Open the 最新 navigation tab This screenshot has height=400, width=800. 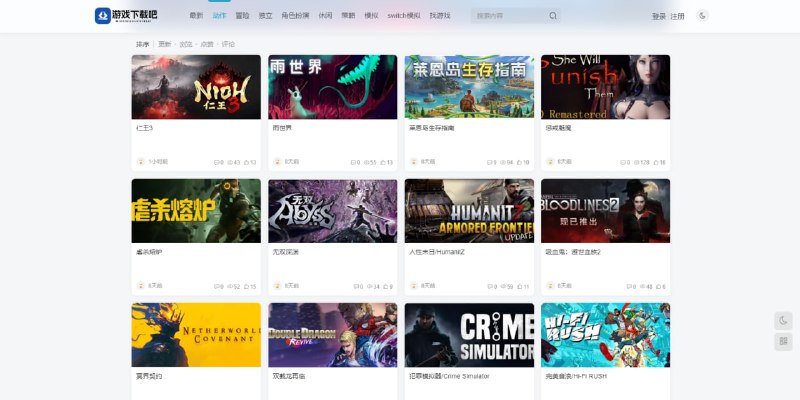pyautogui.click(x=196, y=16)
